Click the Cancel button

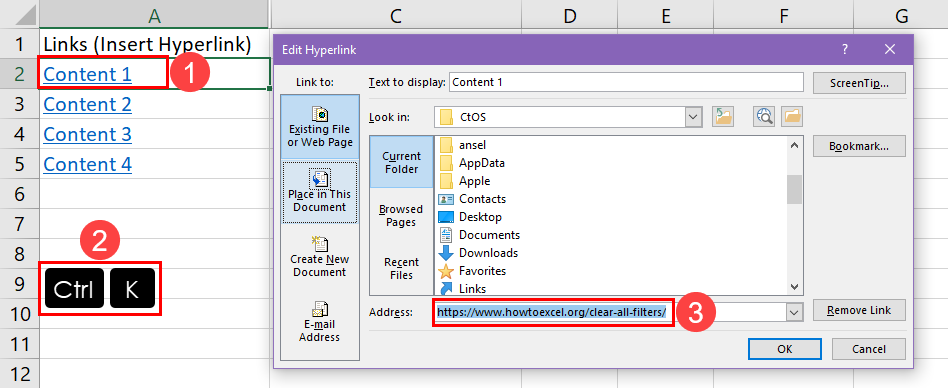click(x=869, y=349)
